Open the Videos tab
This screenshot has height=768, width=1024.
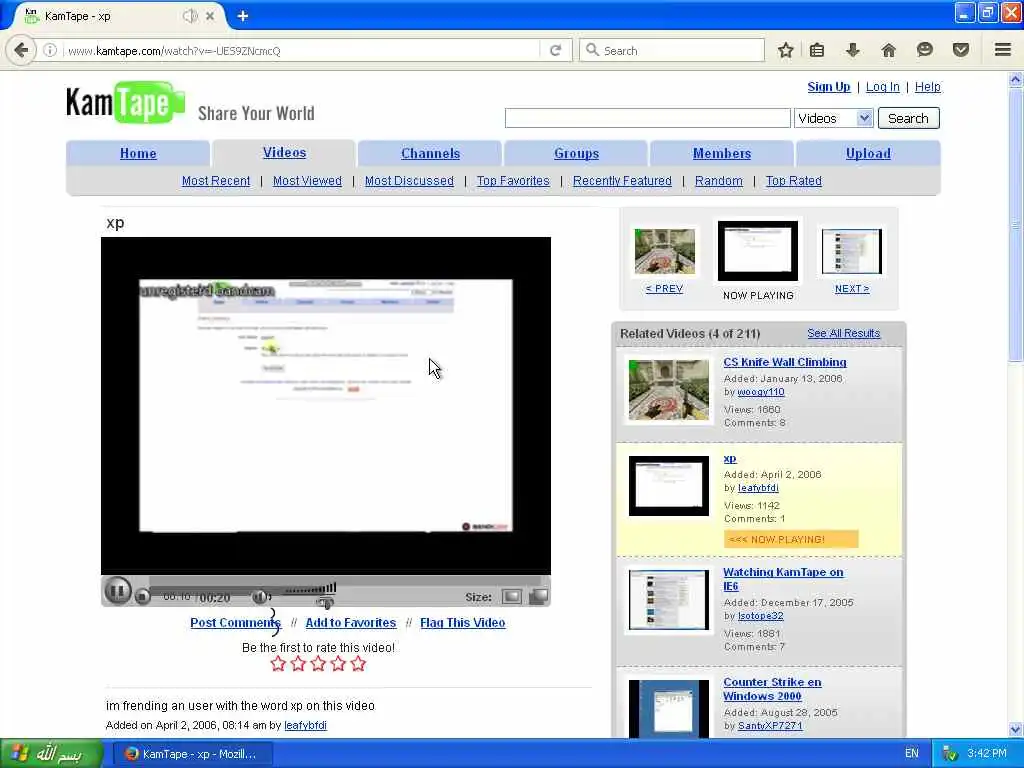click(284, 153)
